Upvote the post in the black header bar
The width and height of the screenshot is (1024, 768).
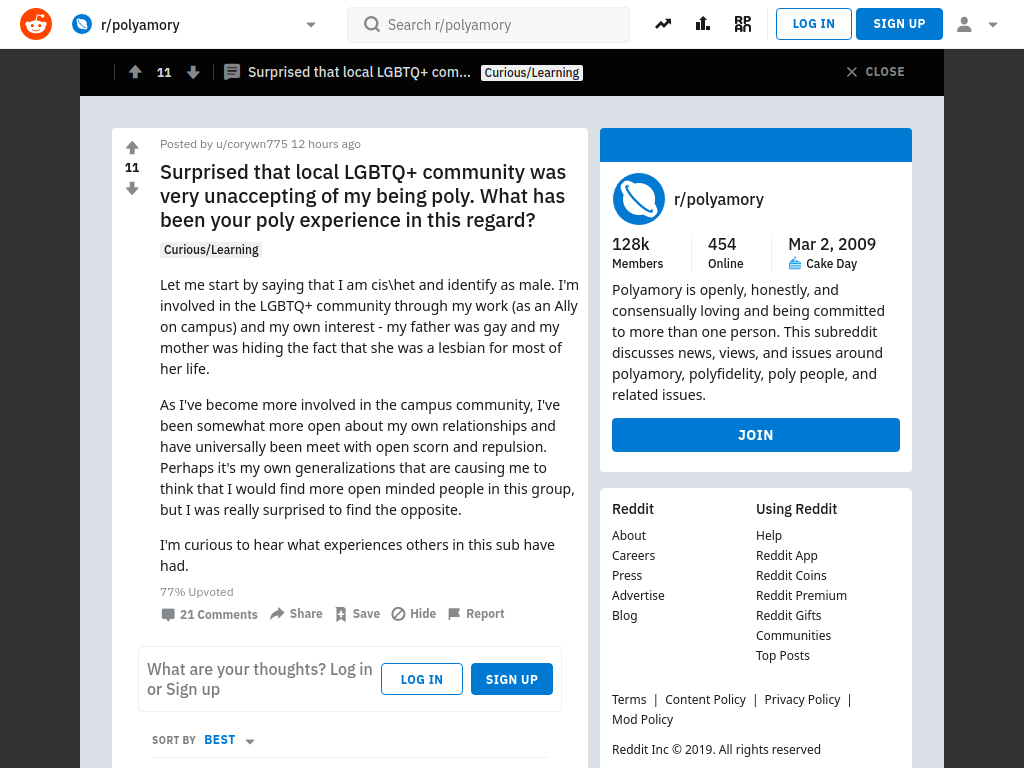click(x=135, y=72)
